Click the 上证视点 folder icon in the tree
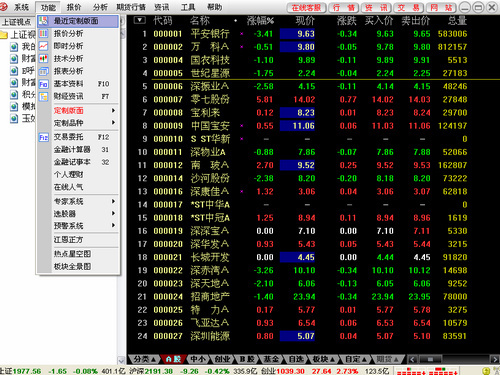 4,35
